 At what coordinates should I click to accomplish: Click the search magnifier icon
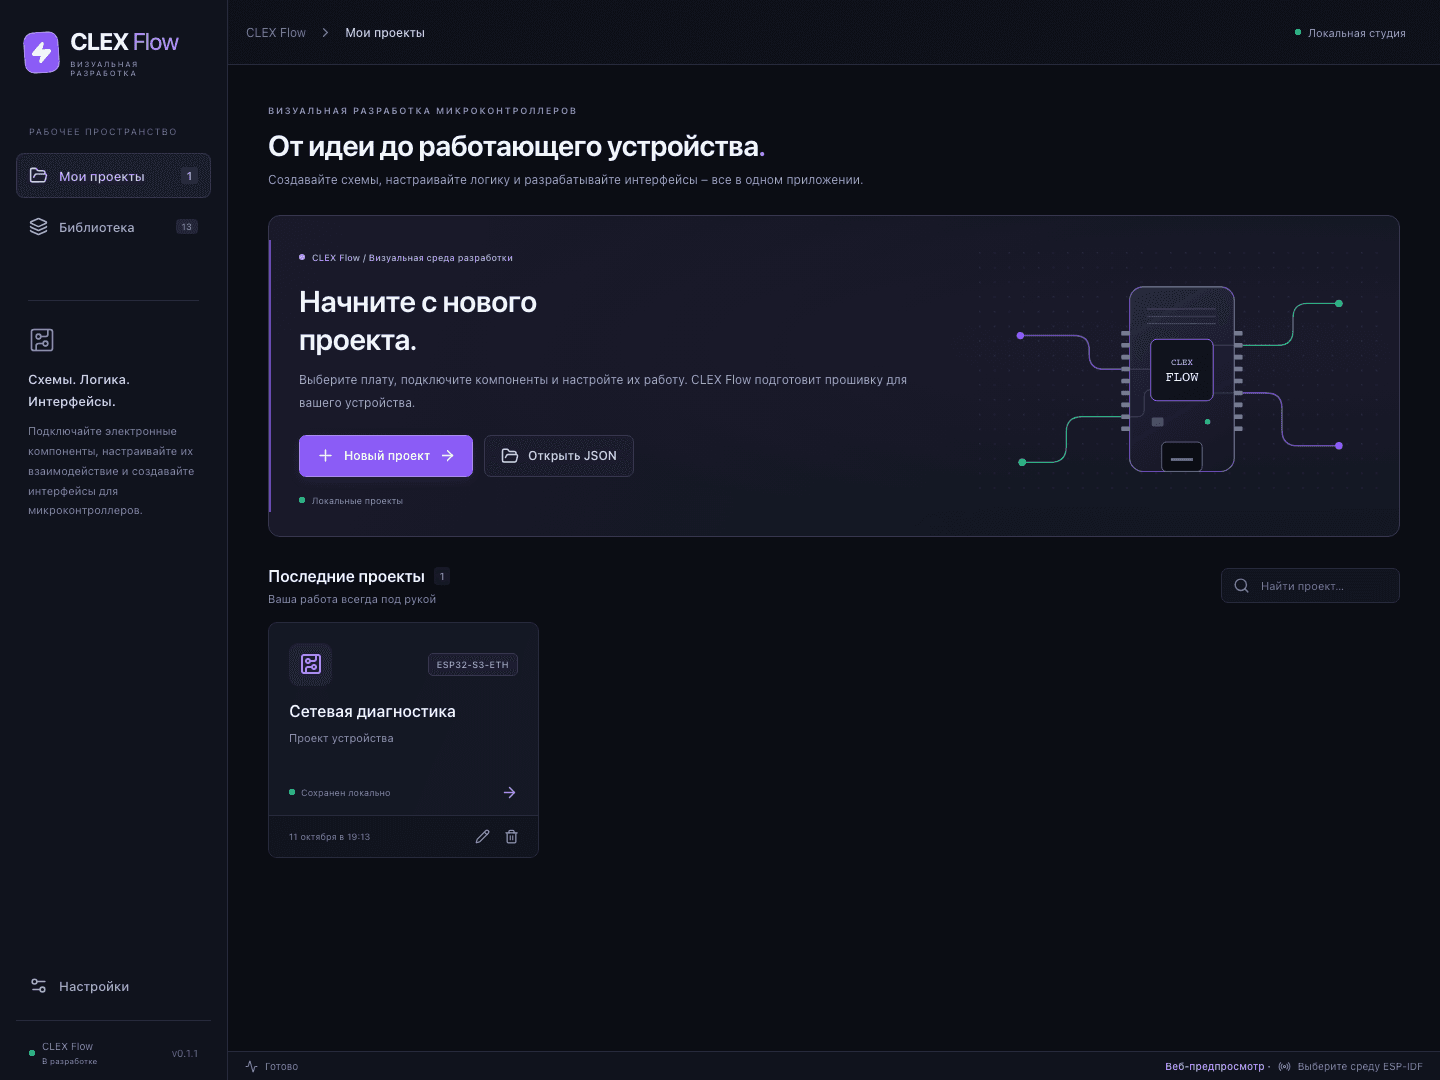coord(1241,586)
